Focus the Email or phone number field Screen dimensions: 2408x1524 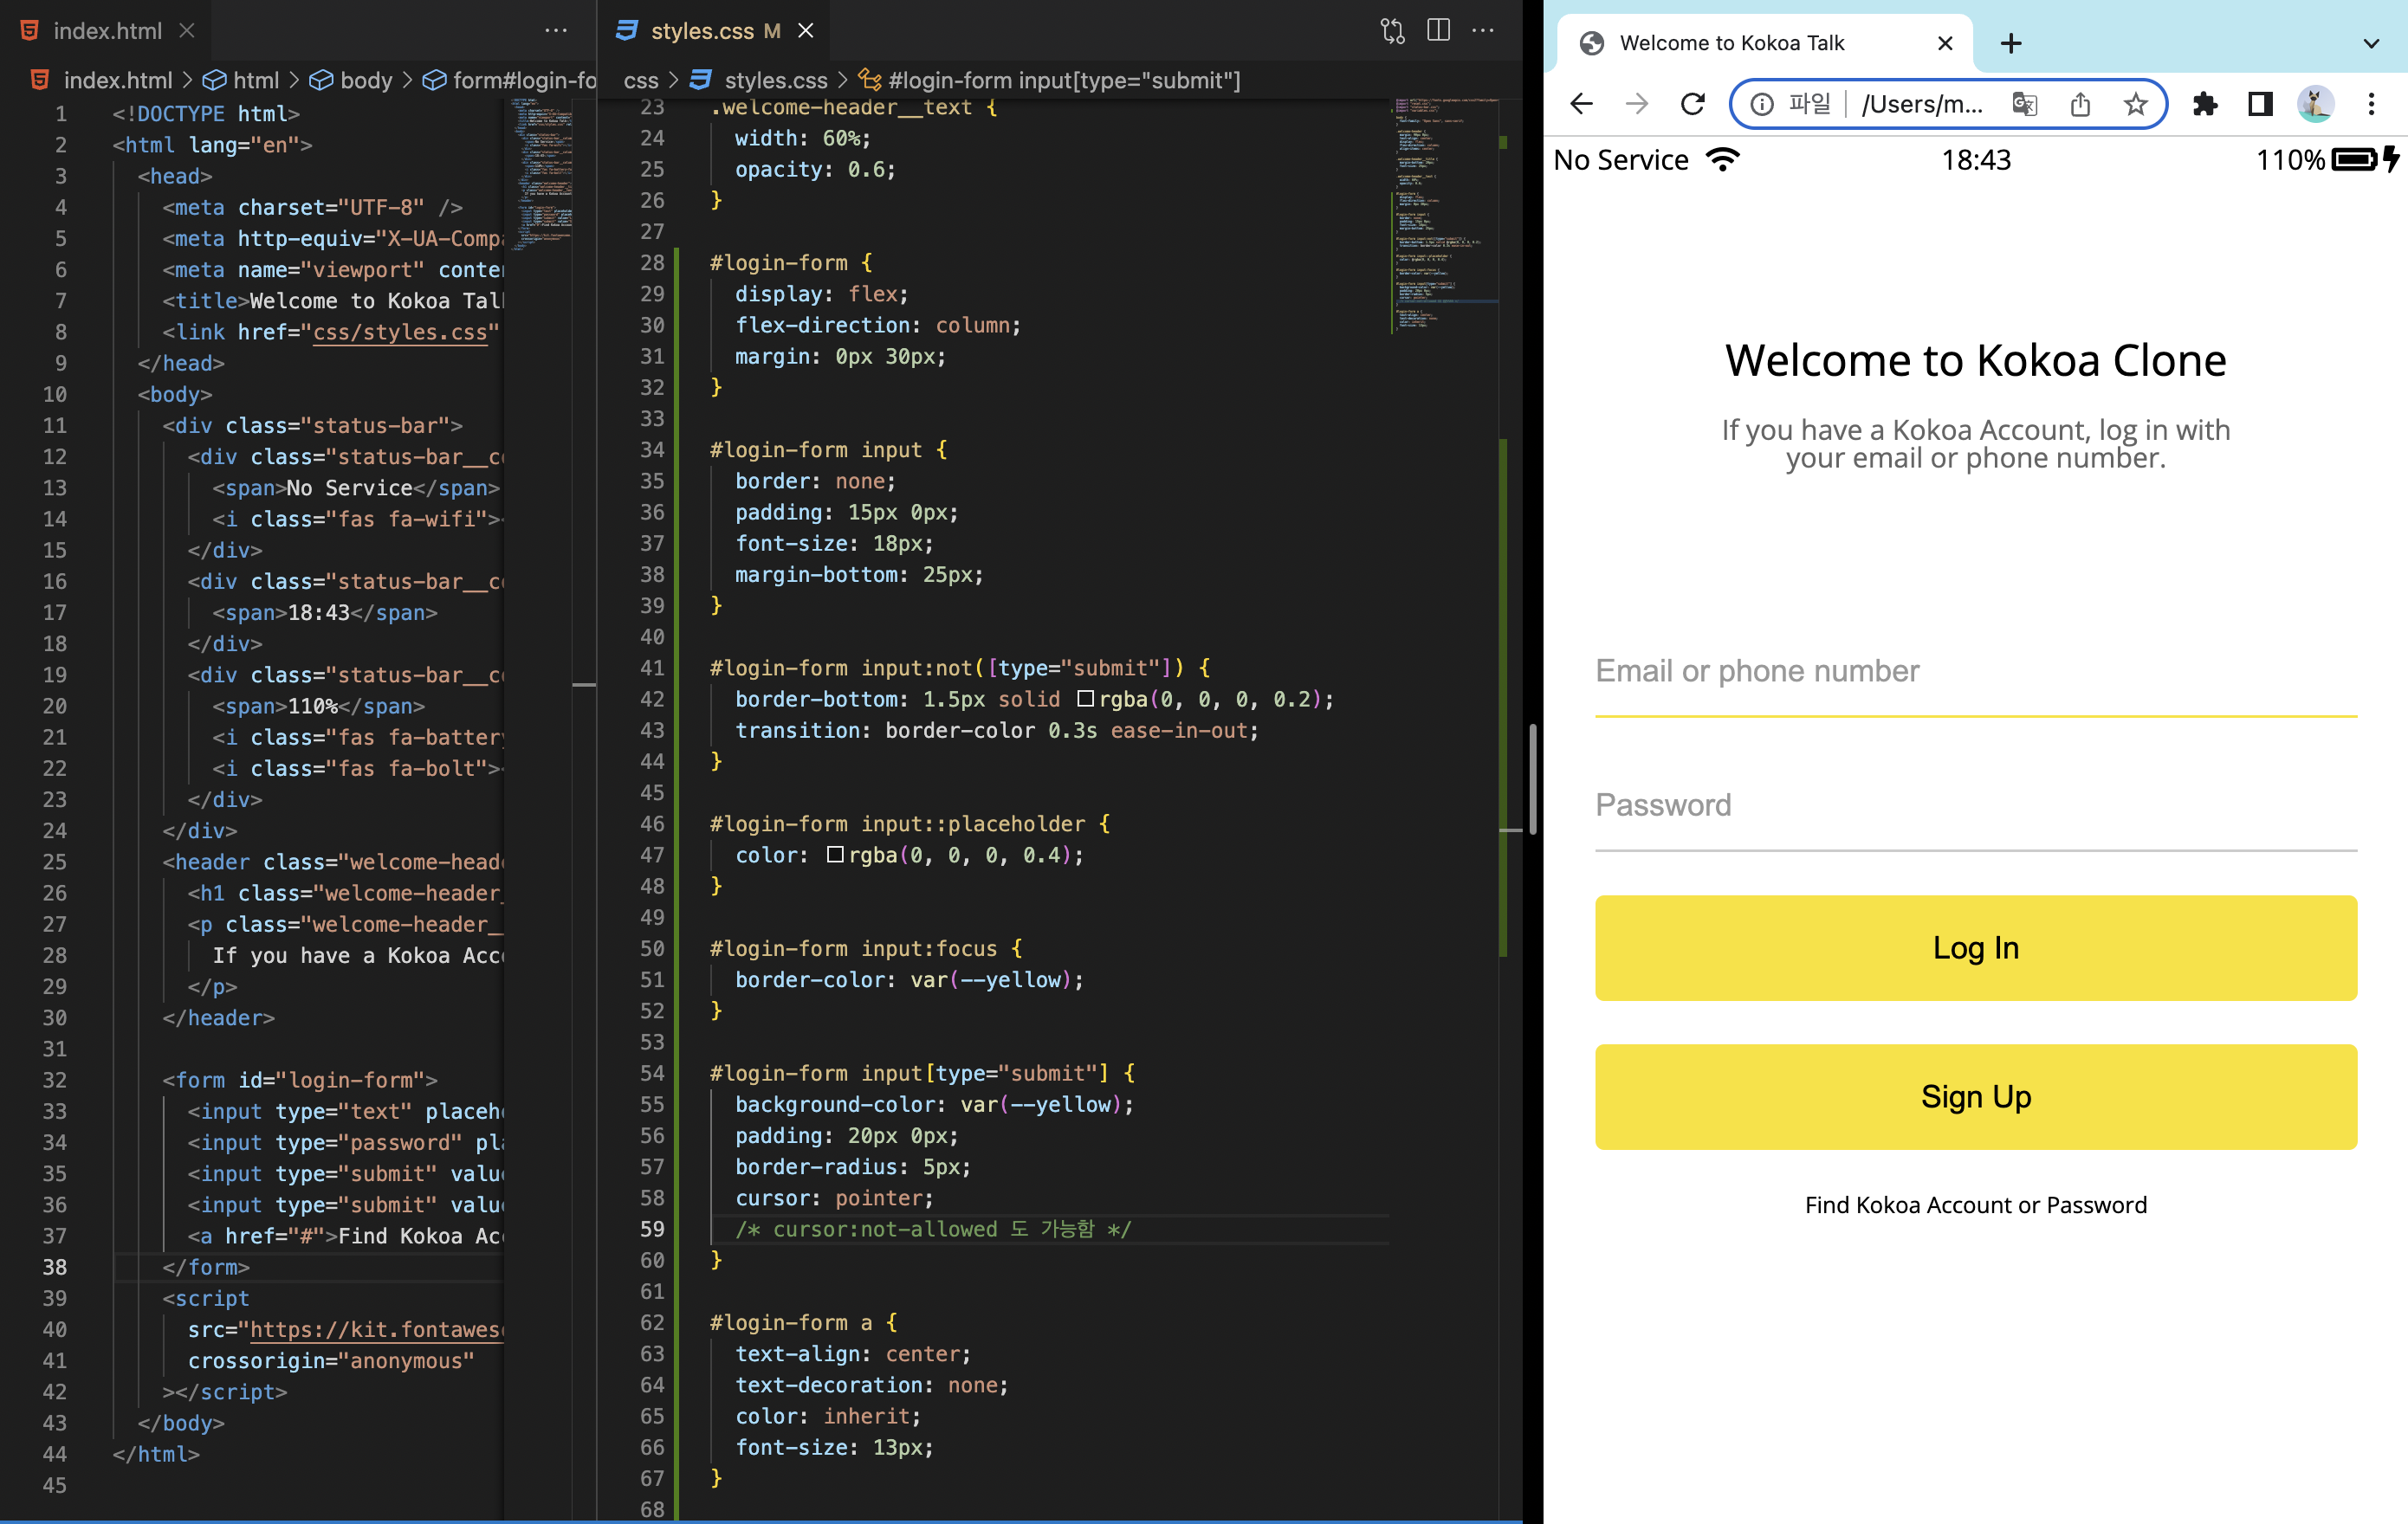pos(1975,671)
